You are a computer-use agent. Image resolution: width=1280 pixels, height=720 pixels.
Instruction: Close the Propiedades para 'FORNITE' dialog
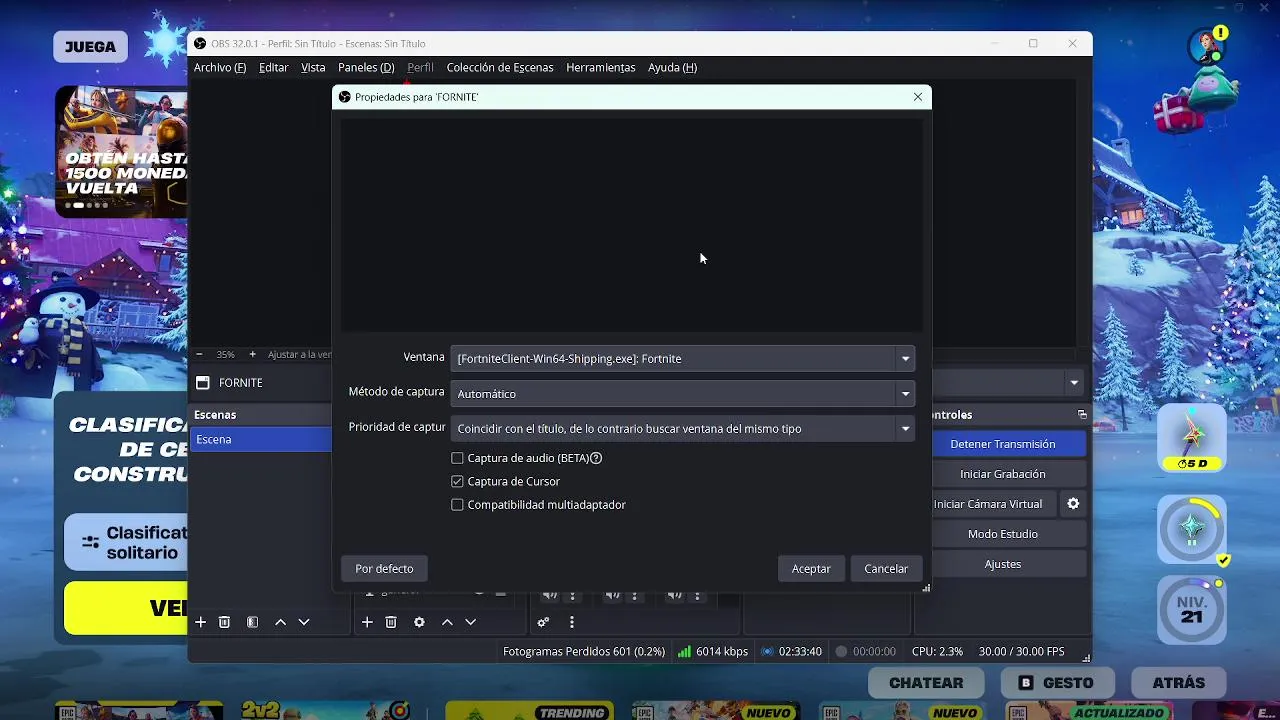pyautogui.click(x=918, y=97)
